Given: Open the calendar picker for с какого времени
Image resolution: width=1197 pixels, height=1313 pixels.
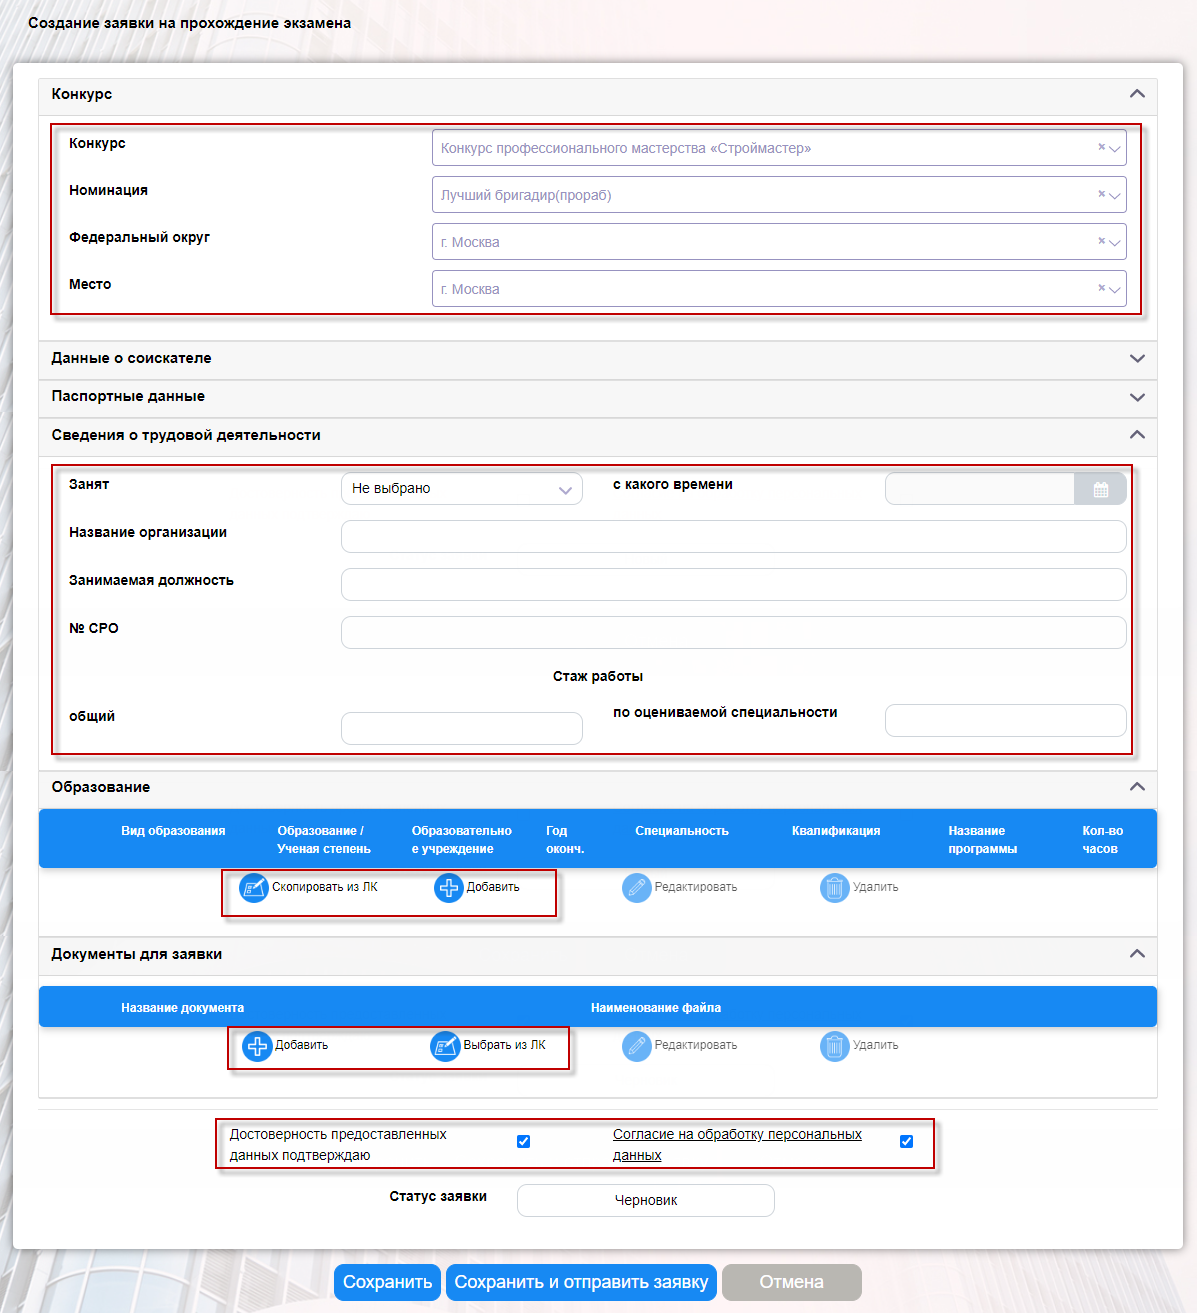Looking at the screenshot, I should [1100, 489].
